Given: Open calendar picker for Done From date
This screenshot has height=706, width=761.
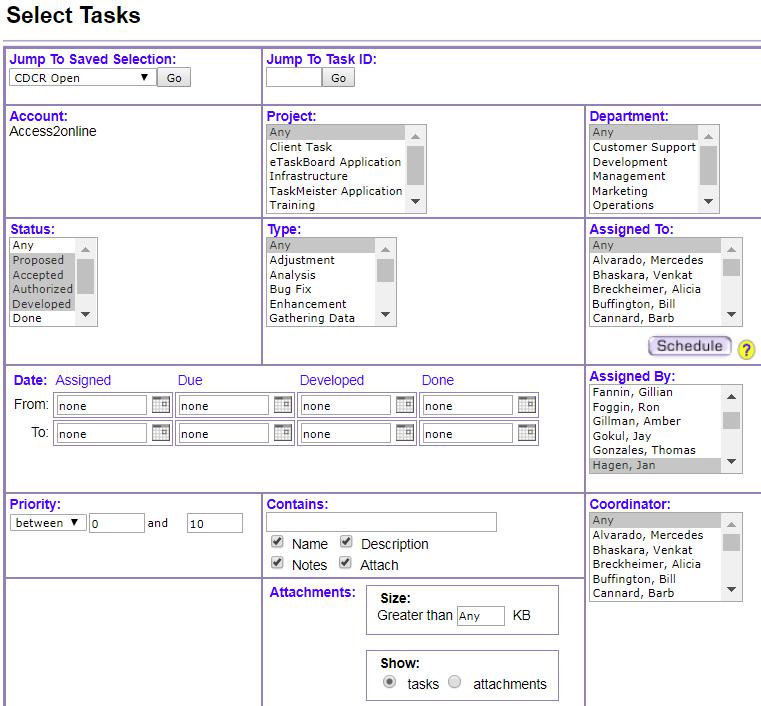Looking at the screenshot, I should pos(527,405).
